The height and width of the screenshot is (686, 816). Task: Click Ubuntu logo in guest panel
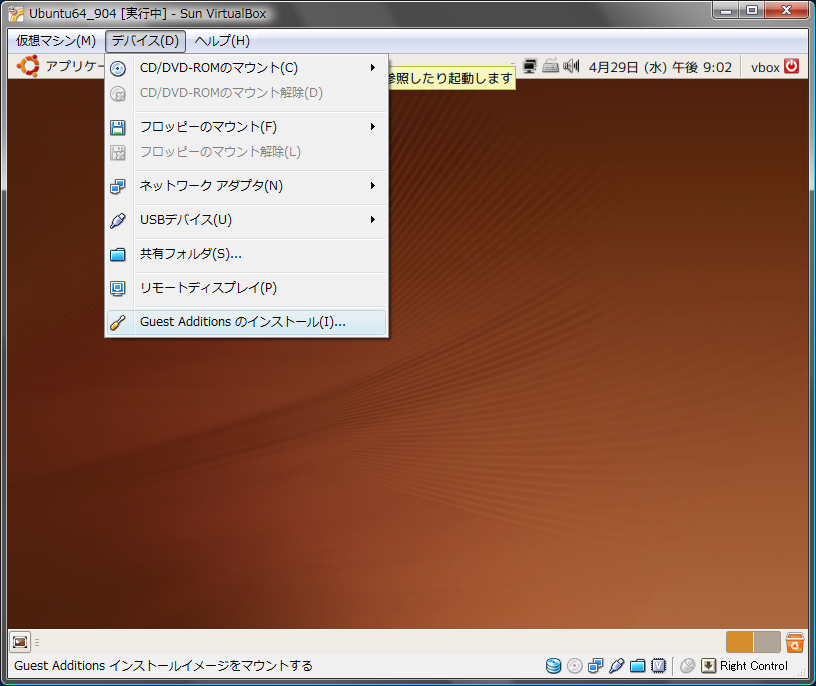click(x=28, y=66)
